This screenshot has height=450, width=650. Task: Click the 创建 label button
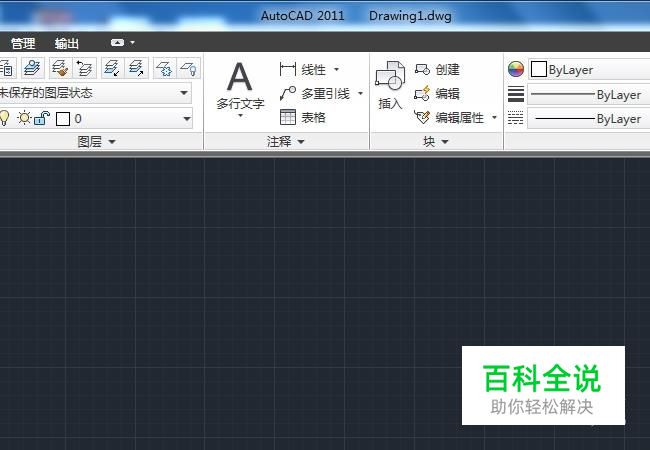point(448,69)
